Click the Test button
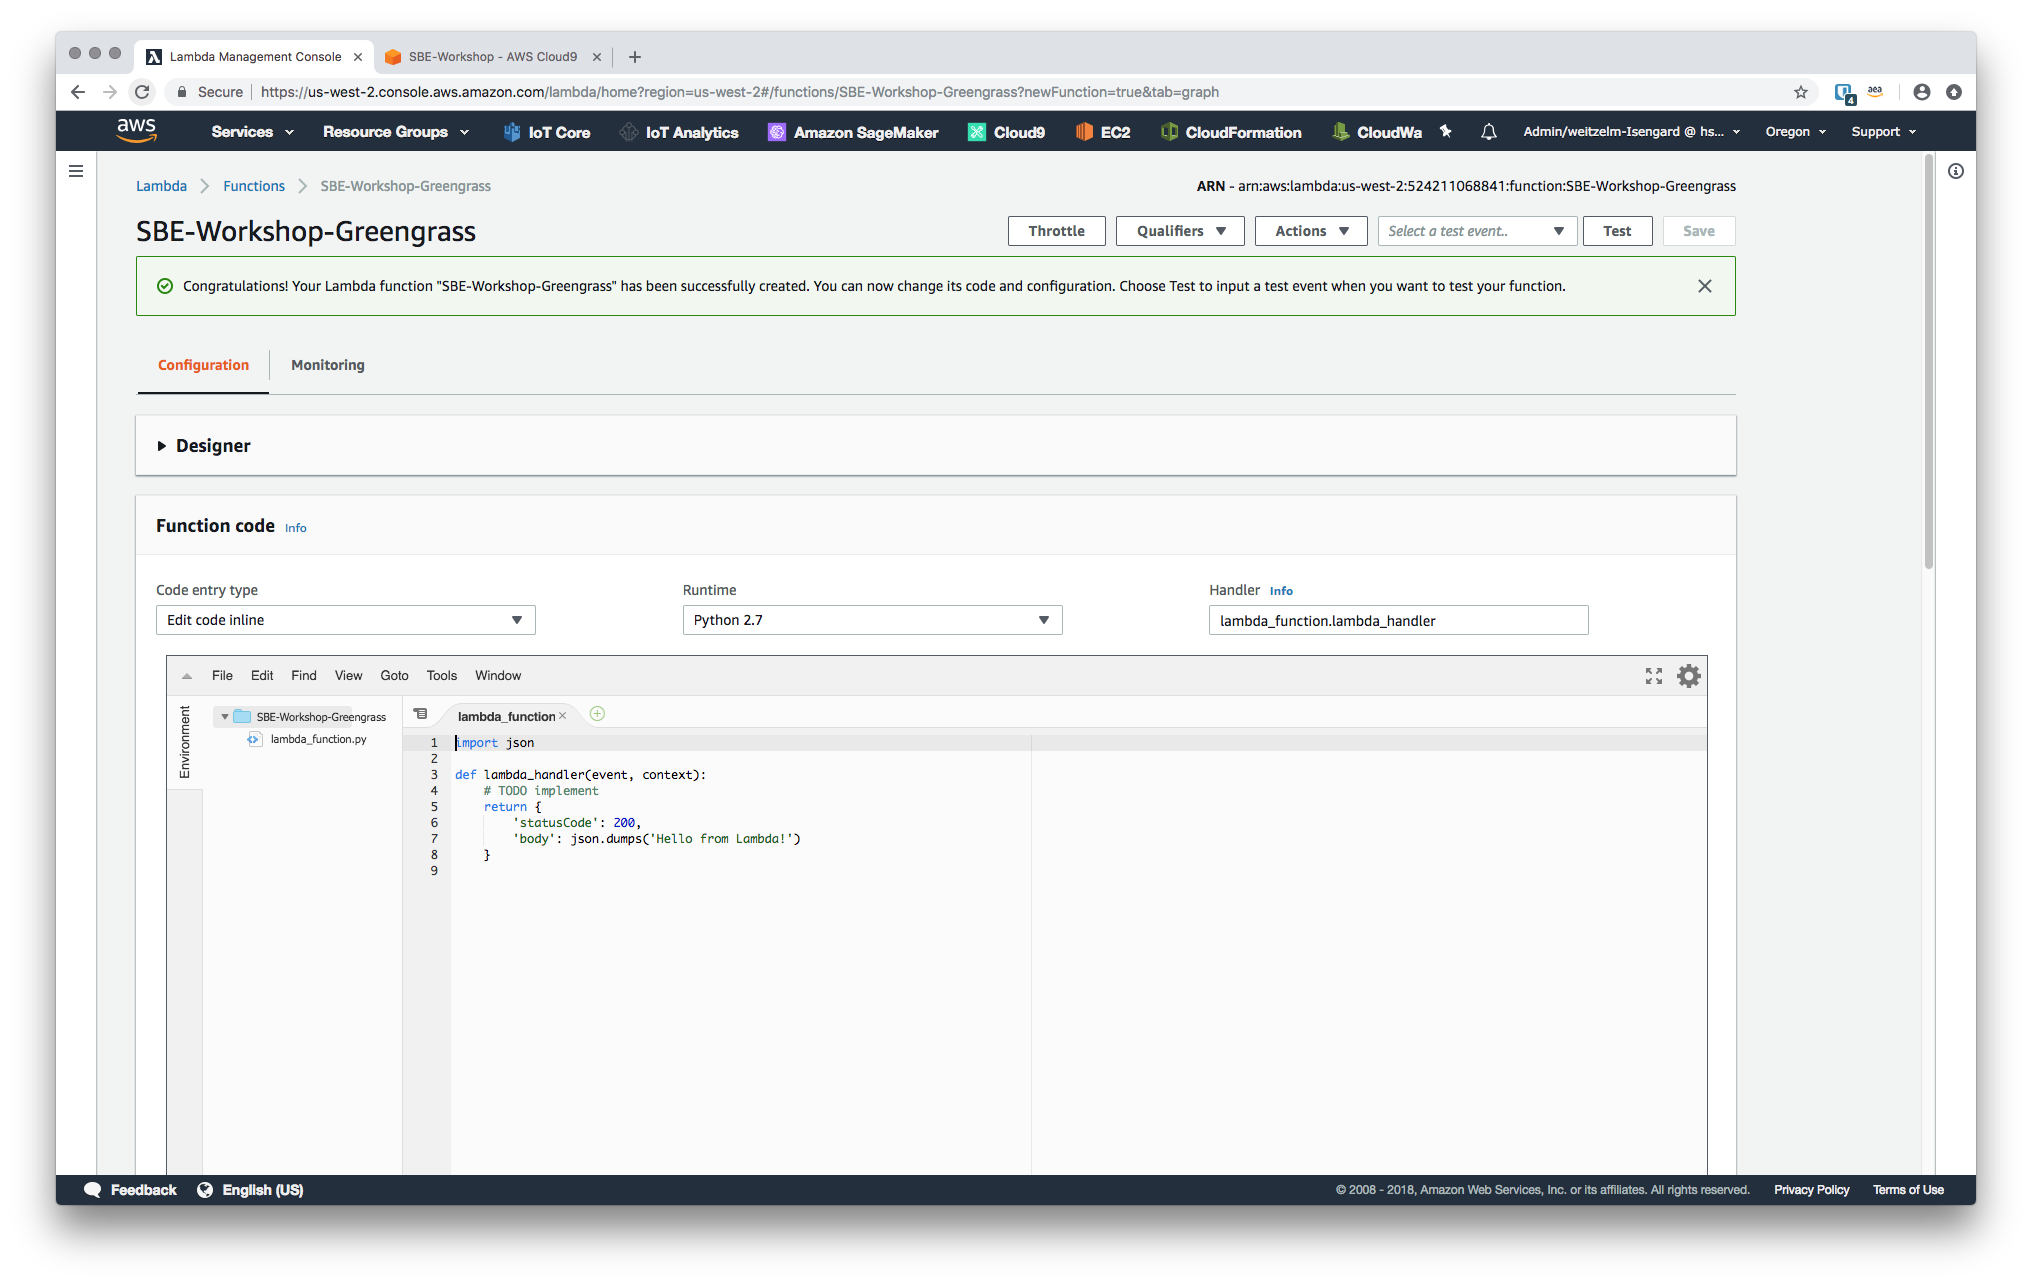 click(1617, 231)
